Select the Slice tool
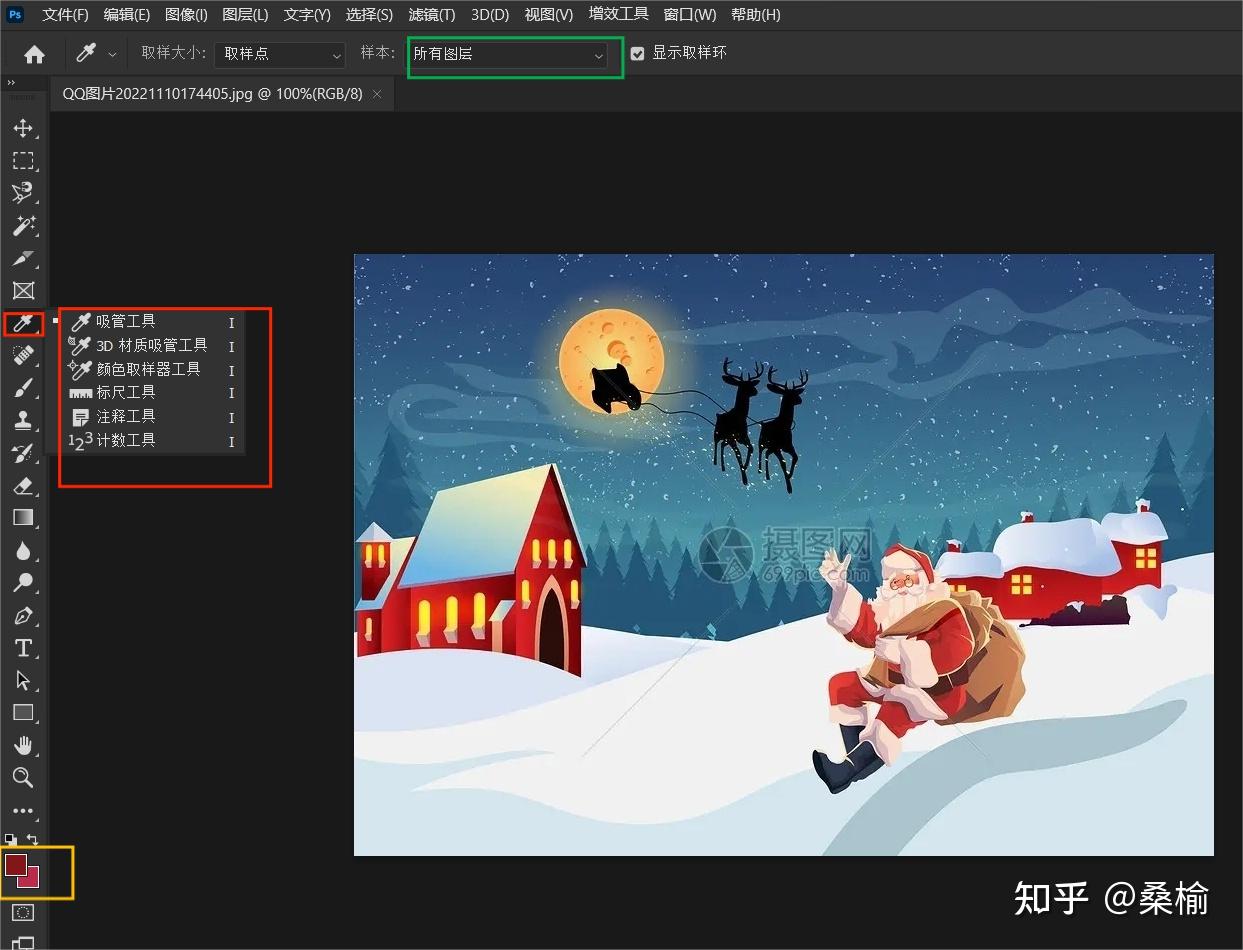Viewport: 1243px width, 950px height. tap(23, 258)
